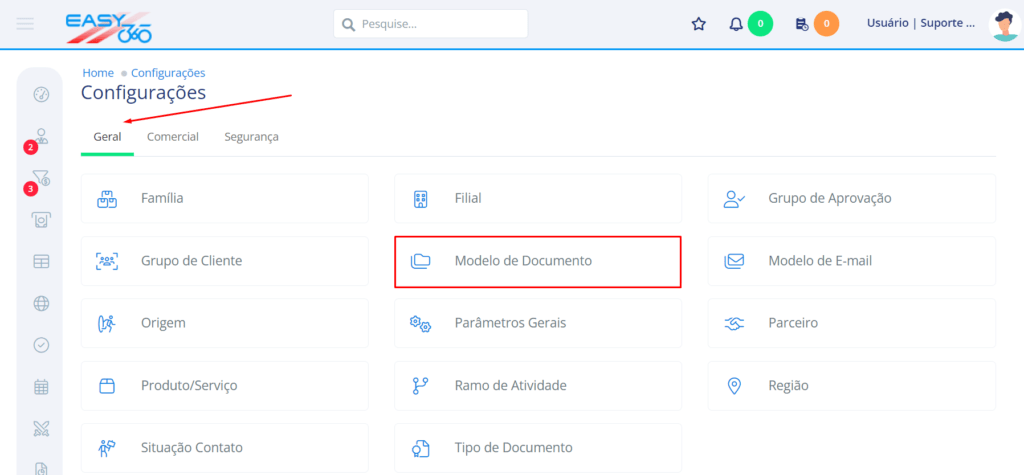Click the Parceiro handshake icon
The width and height of the screenshot is (1024, 475).
point(734,323)
